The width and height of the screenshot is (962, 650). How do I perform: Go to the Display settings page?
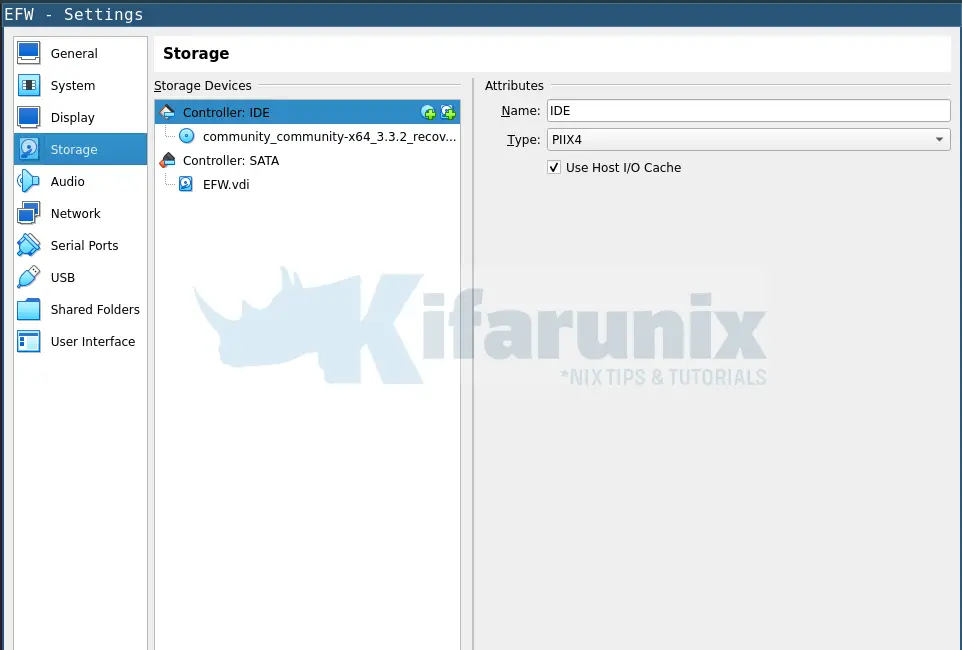(80, 117)
